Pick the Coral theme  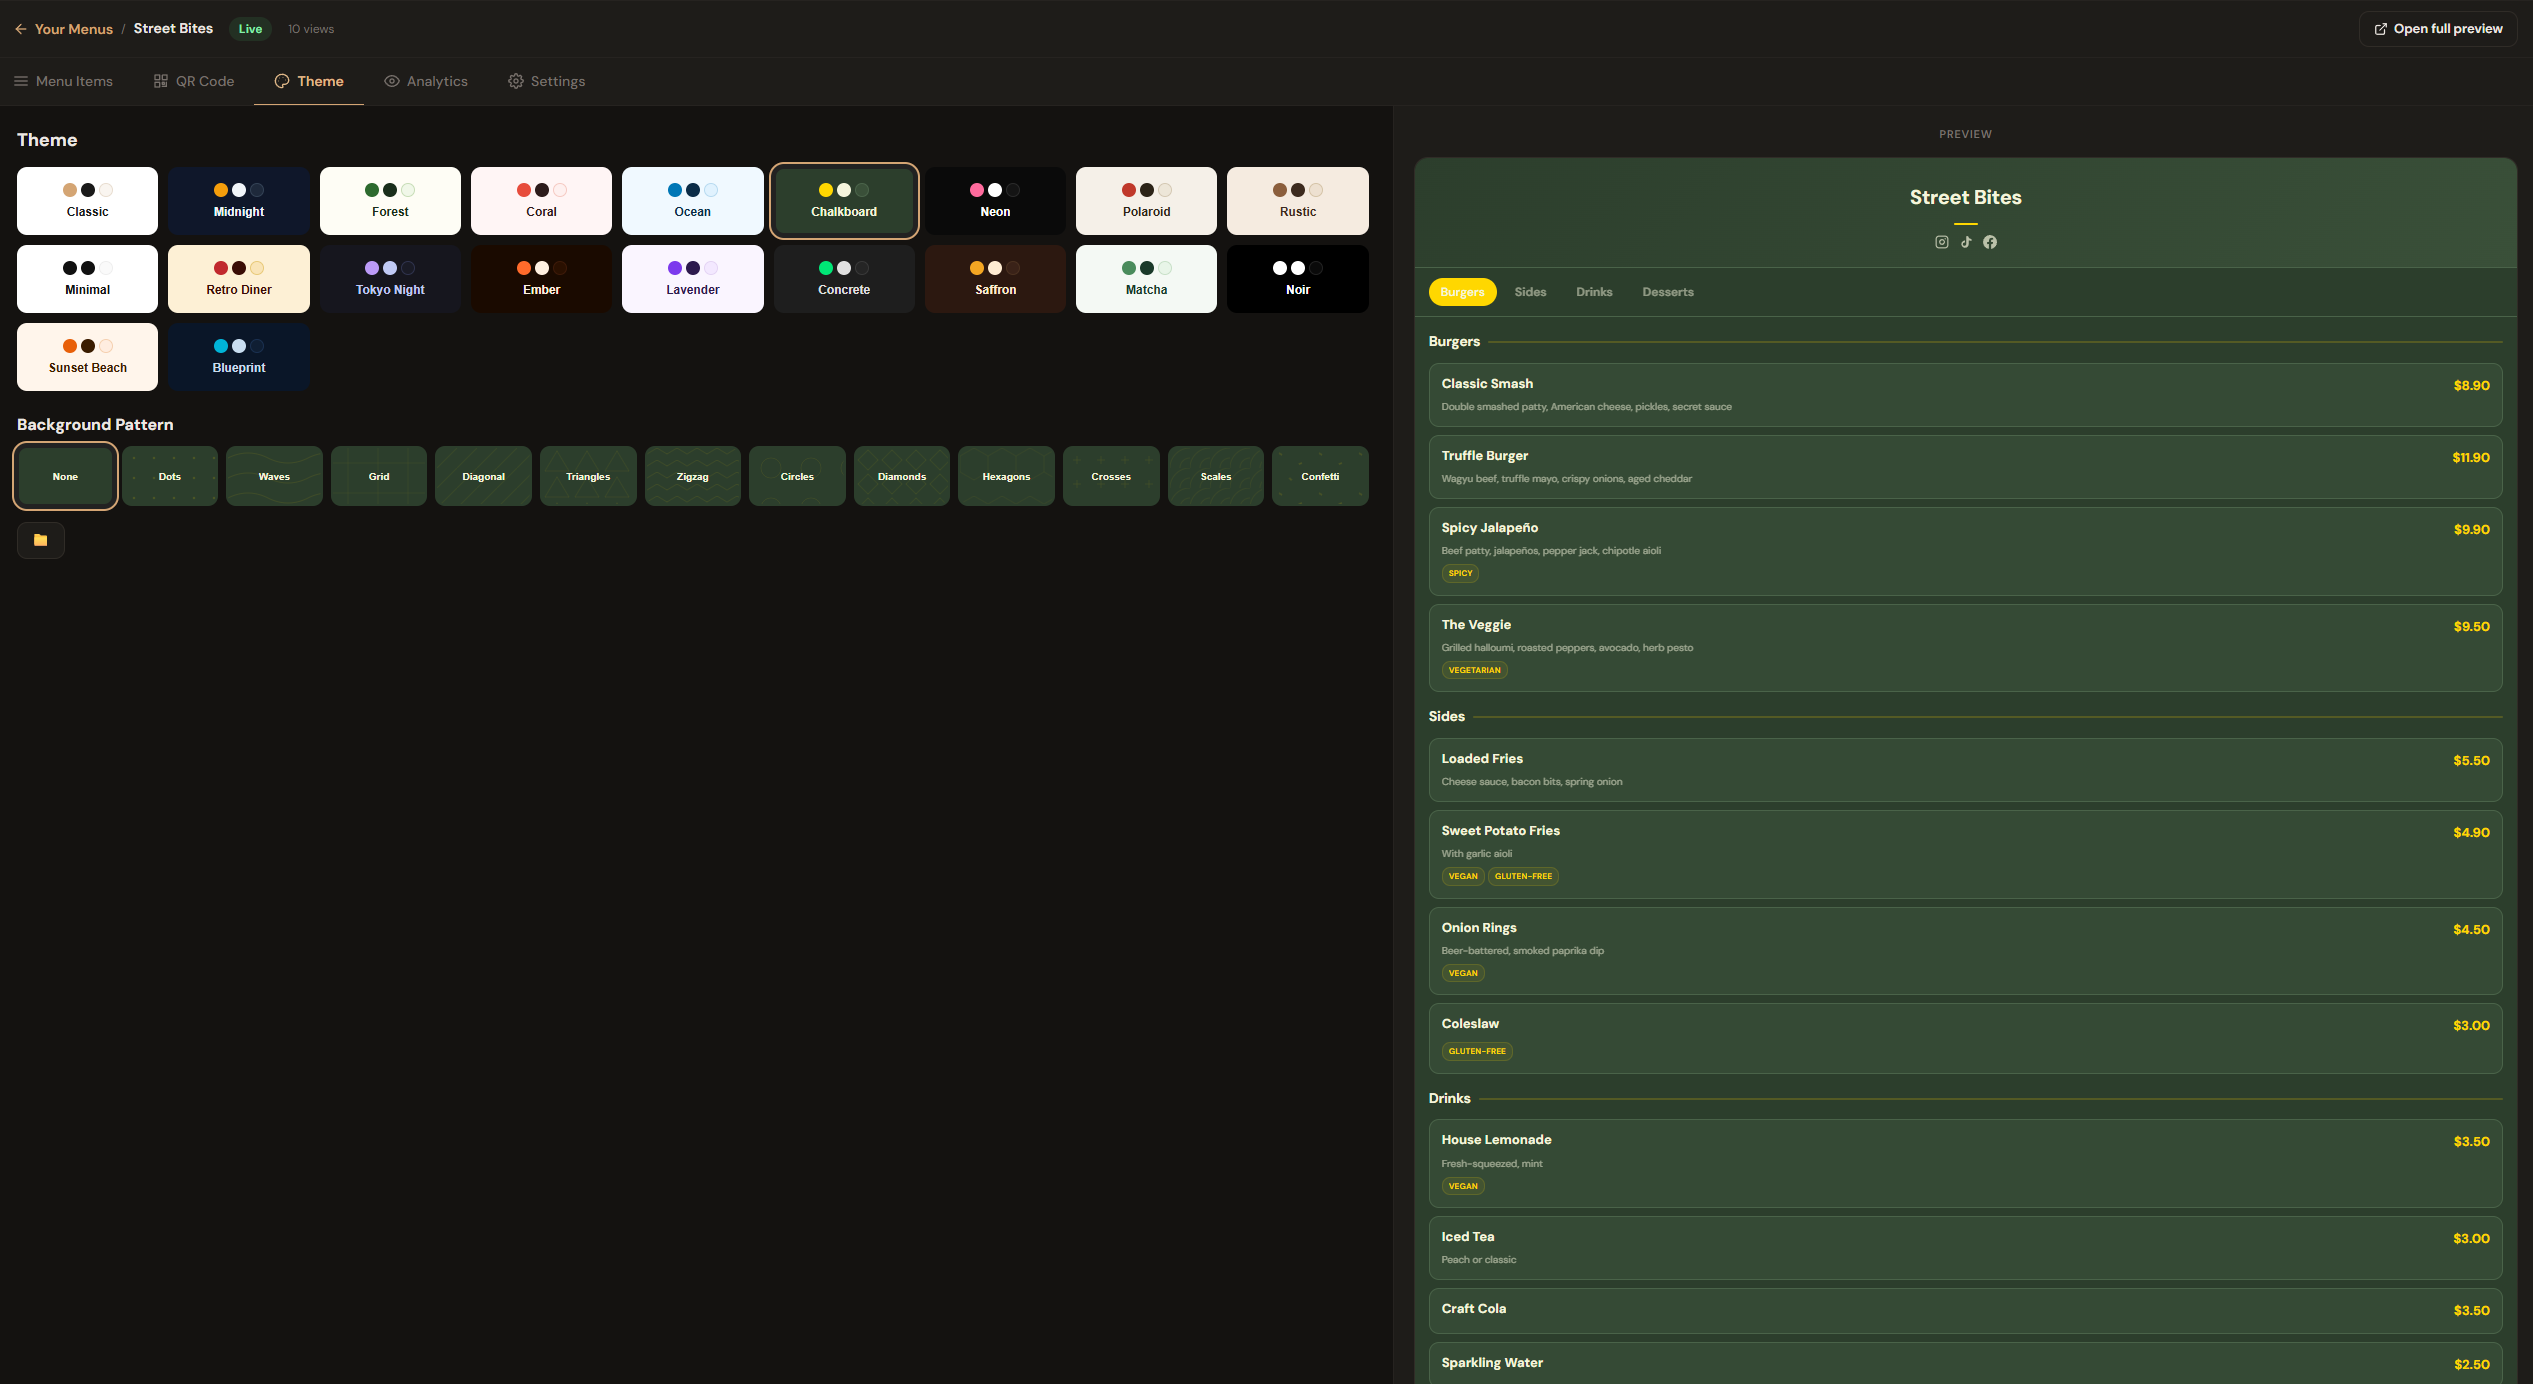(541, 201)
